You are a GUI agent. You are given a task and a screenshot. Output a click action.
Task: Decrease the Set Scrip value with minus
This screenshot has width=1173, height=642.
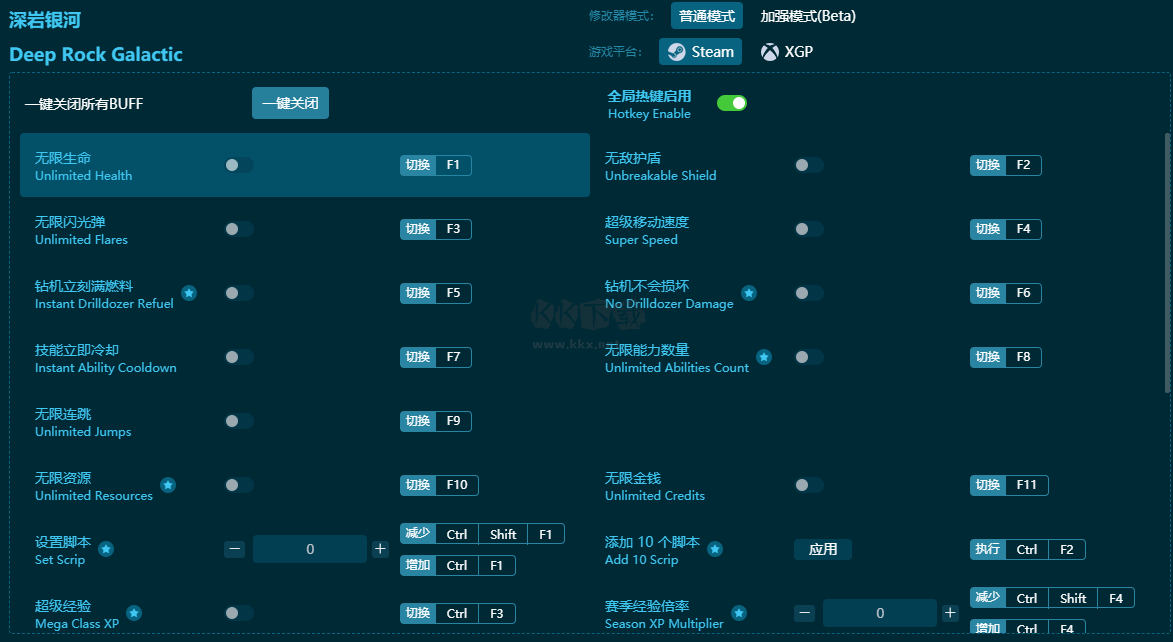[x=235, y=549]
